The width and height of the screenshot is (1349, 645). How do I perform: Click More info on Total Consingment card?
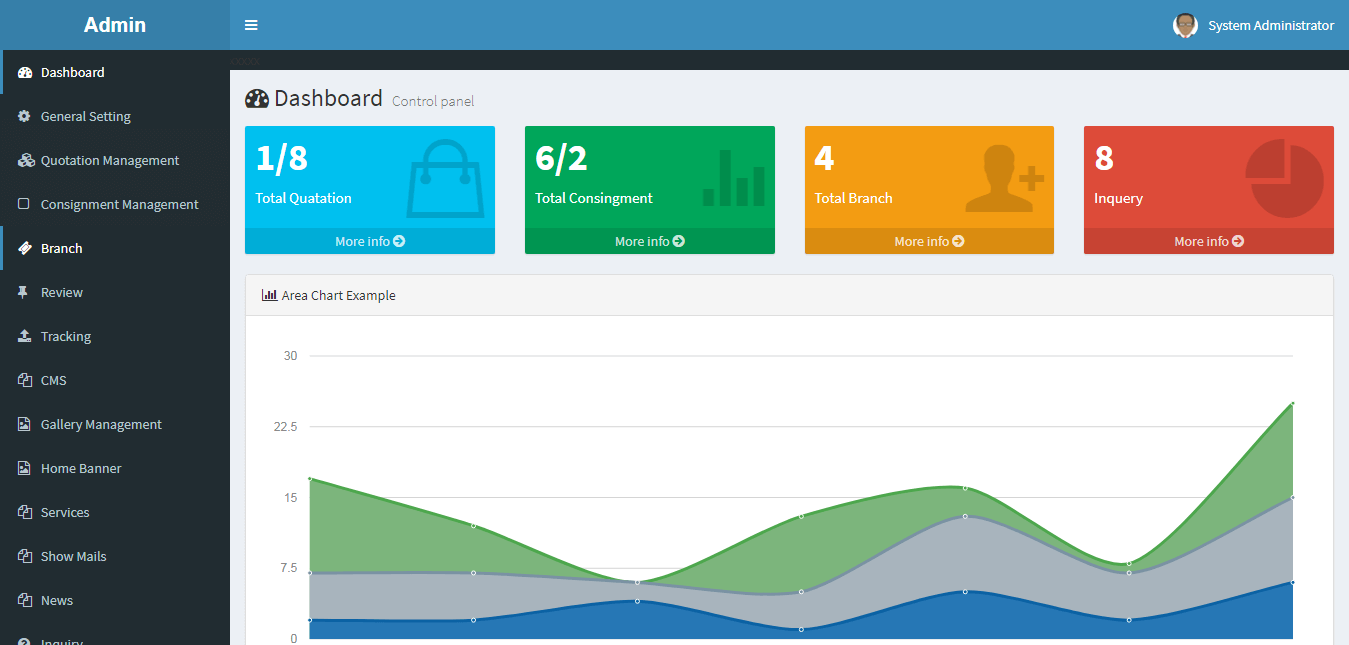pos(649,241)
